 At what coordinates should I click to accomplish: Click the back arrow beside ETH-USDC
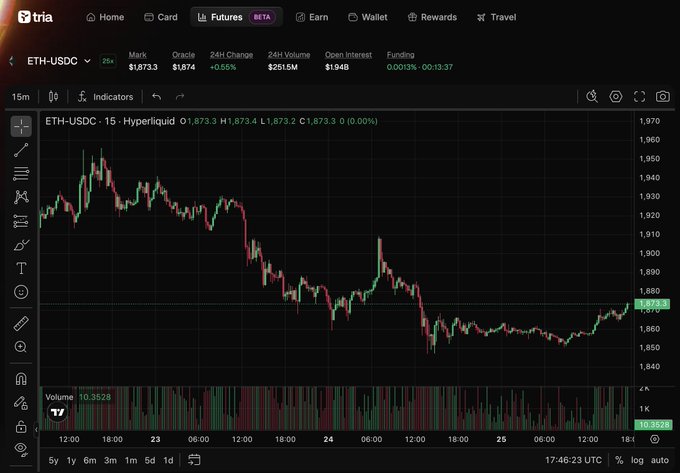pyautogui.click(x=12, y=61)
